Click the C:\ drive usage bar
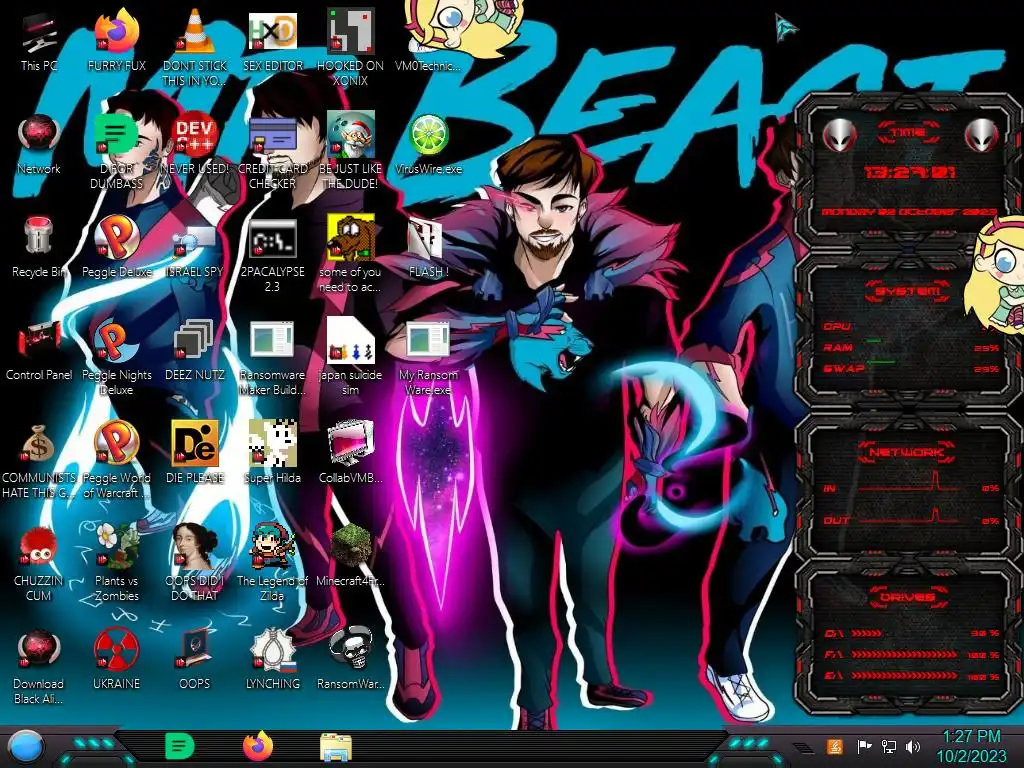 click(x=911, y=633)
